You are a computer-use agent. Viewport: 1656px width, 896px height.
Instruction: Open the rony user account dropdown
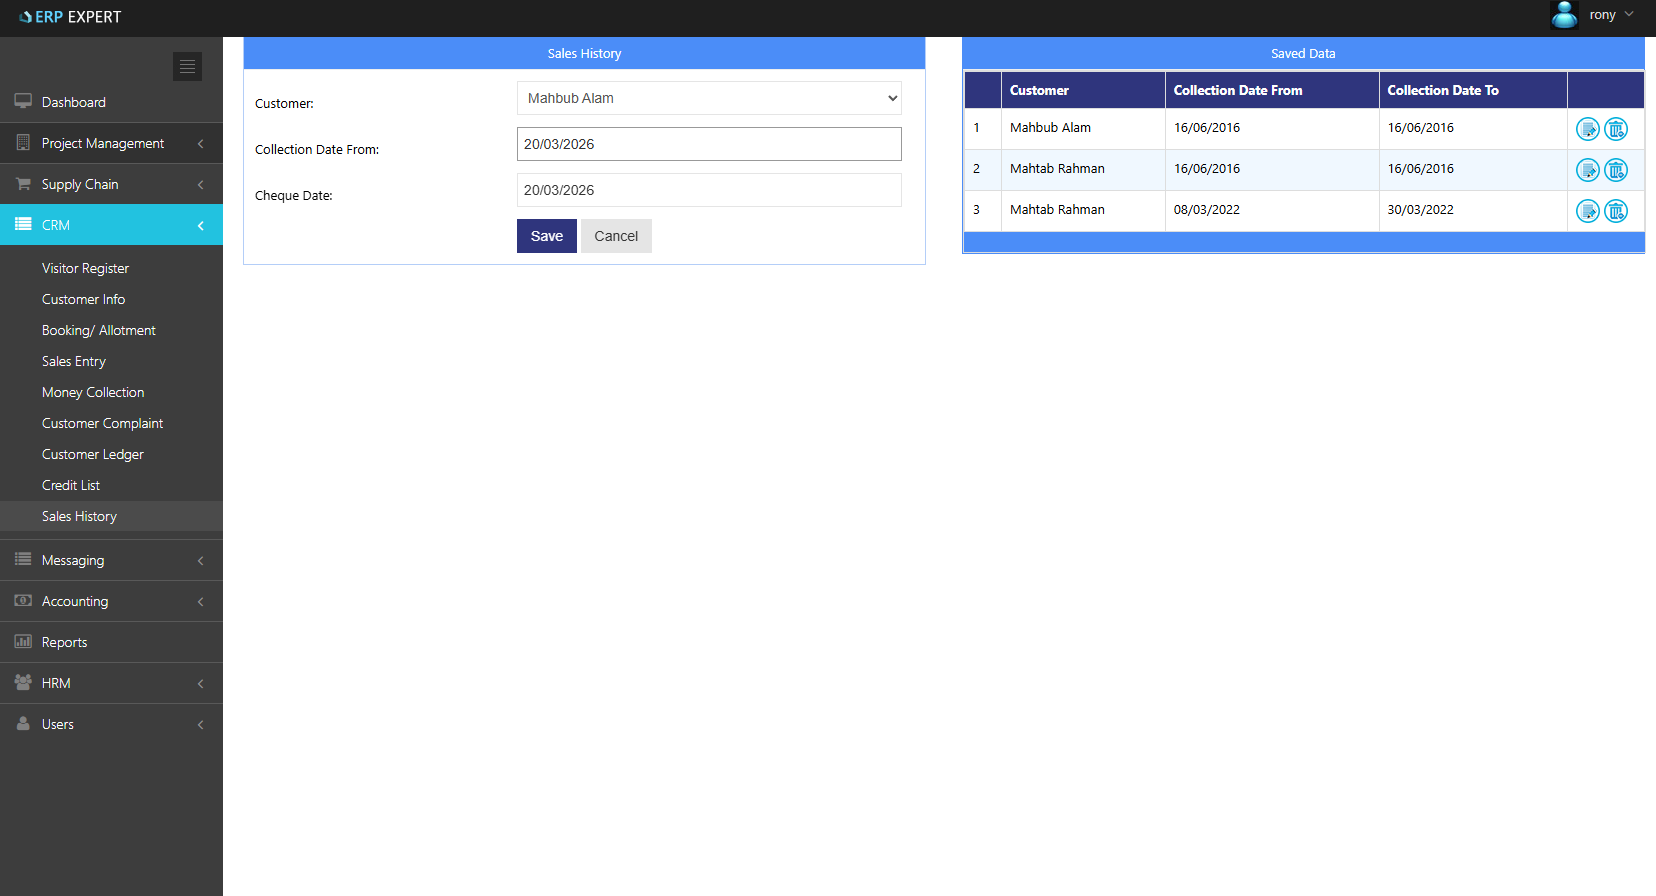tap(1610, 15)
